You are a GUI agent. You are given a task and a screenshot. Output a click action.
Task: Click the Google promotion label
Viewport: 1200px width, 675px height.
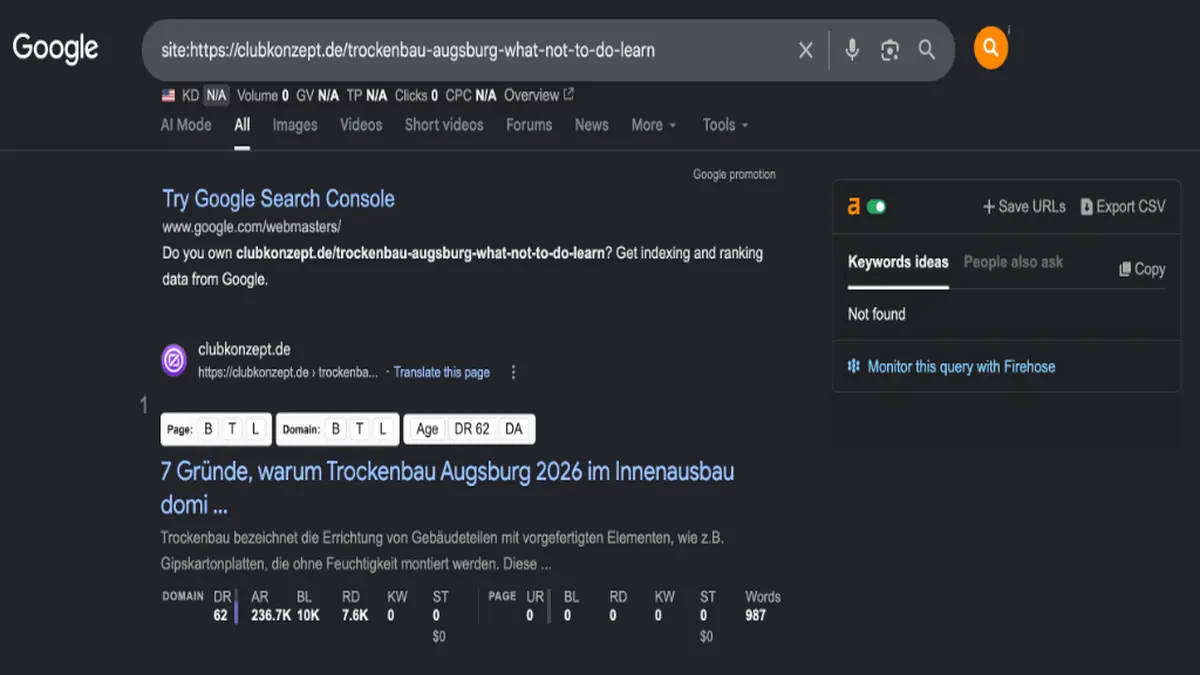tap(734, 174)
